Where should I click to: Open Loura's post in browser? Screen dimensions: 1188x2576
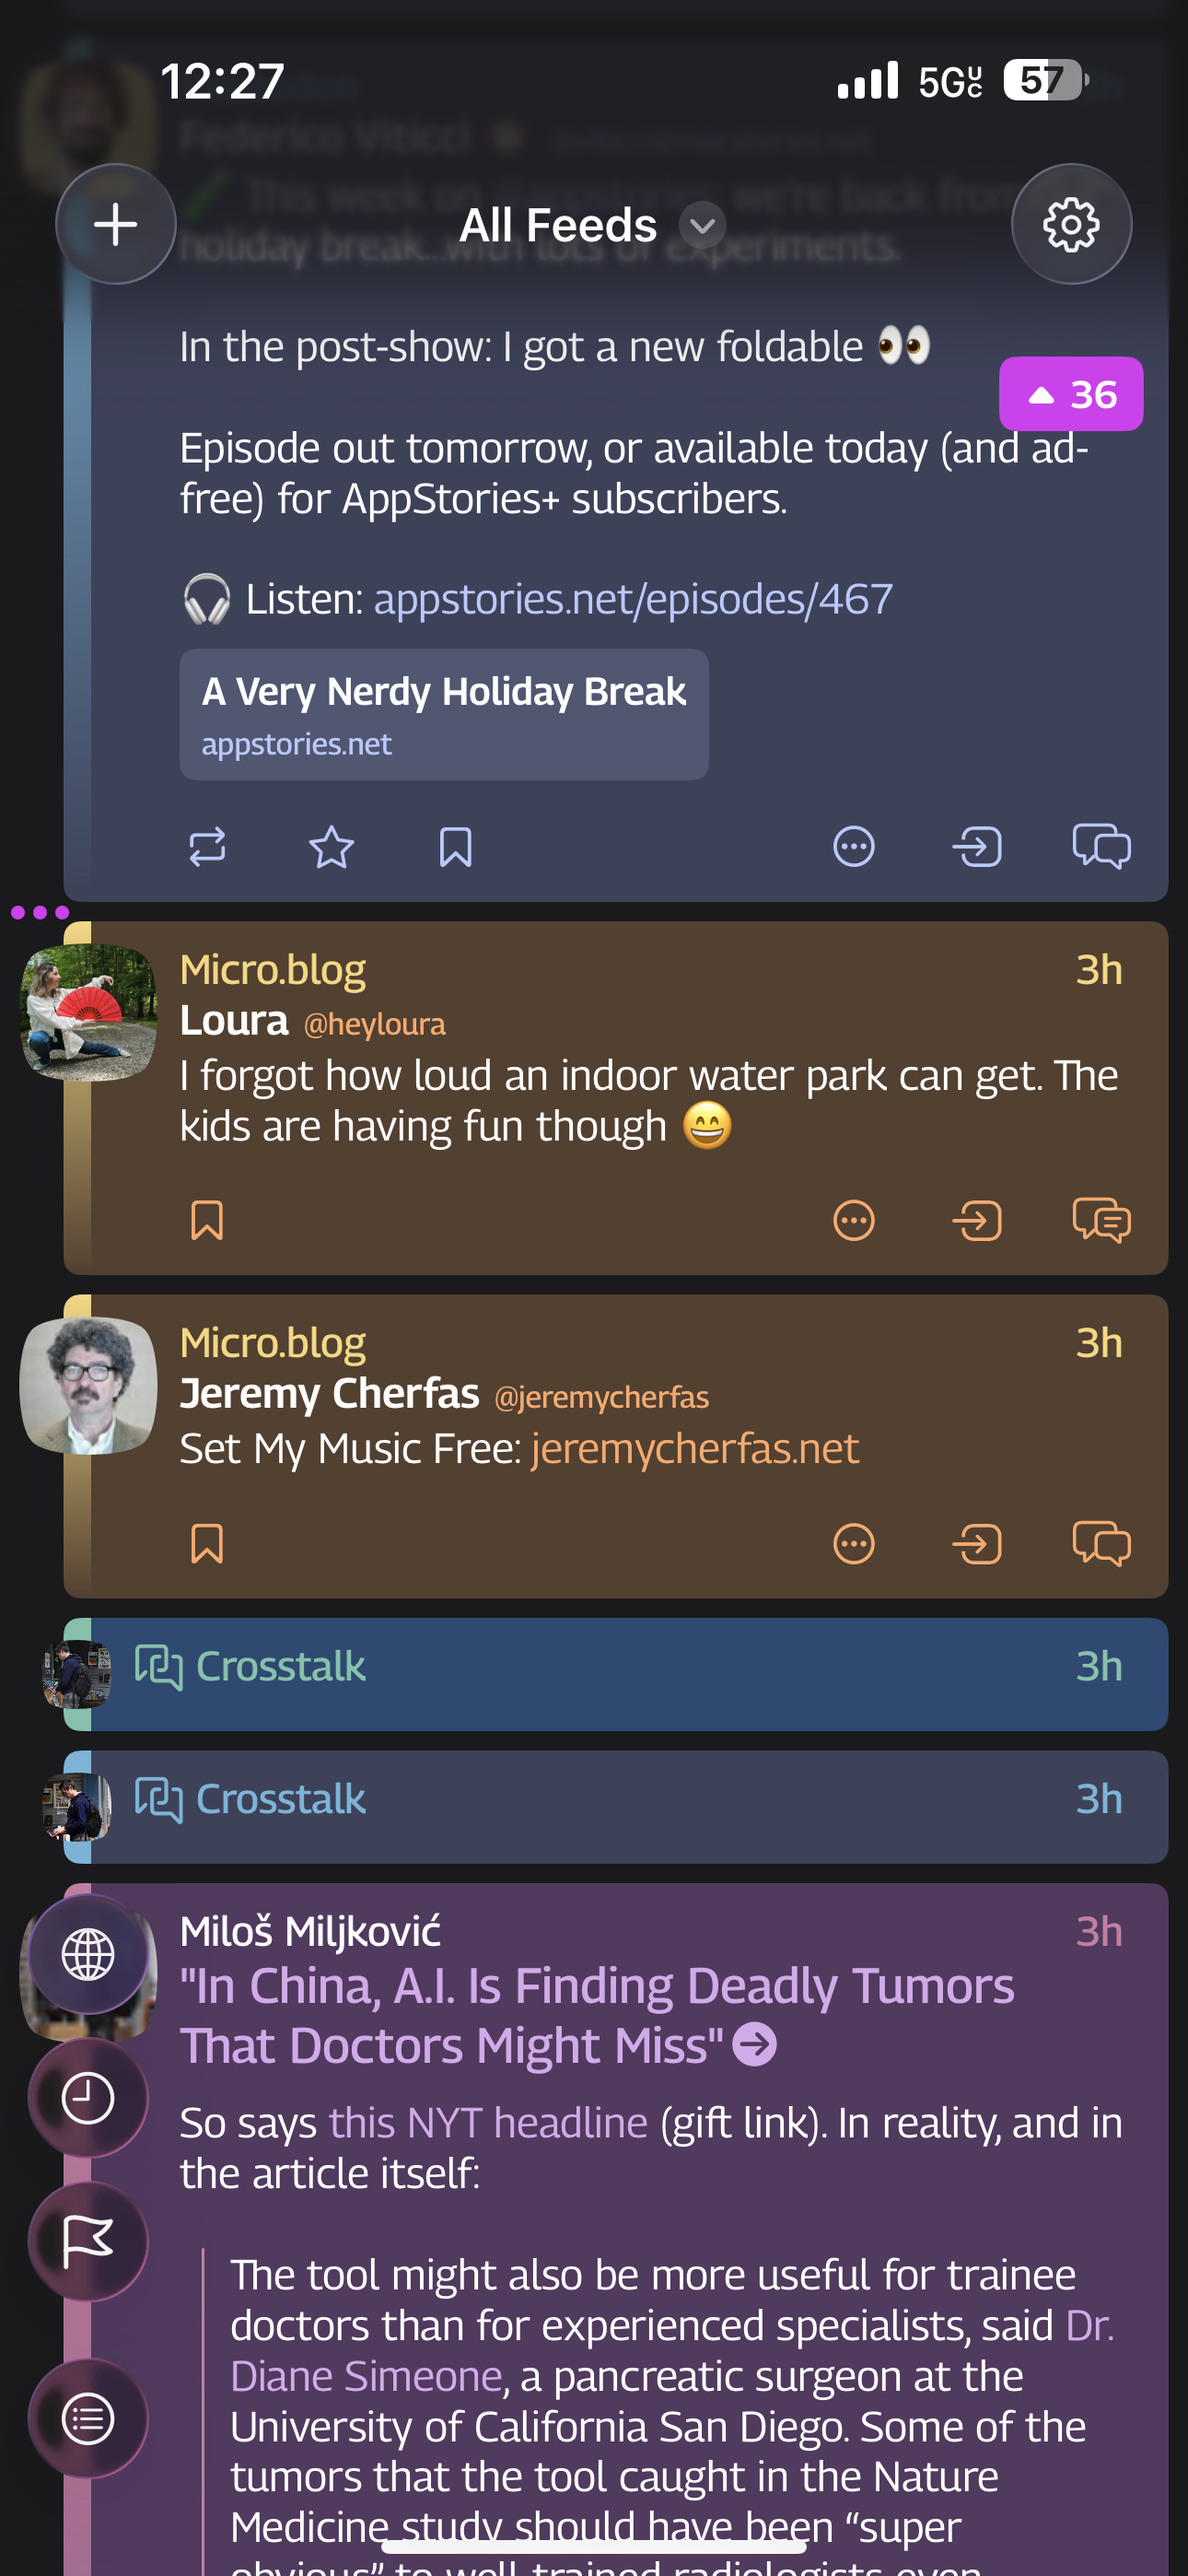[977, 1221]
